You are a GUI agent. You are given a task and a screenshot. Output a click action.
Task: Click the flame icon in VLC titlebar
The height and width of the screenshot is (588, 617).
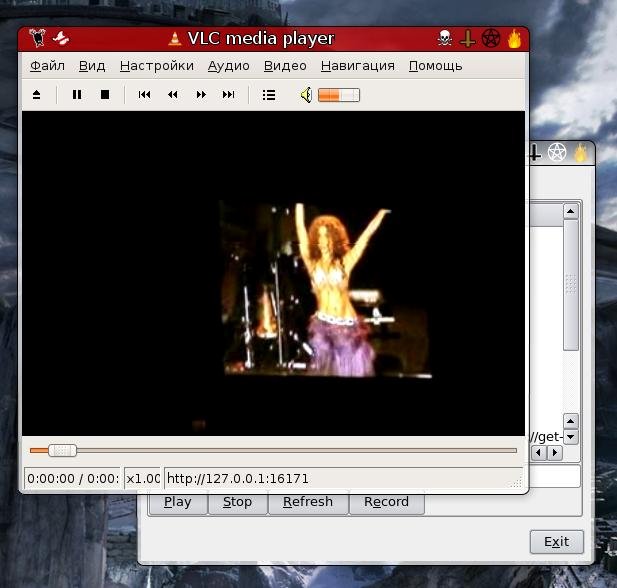click(x=514, y=39)
